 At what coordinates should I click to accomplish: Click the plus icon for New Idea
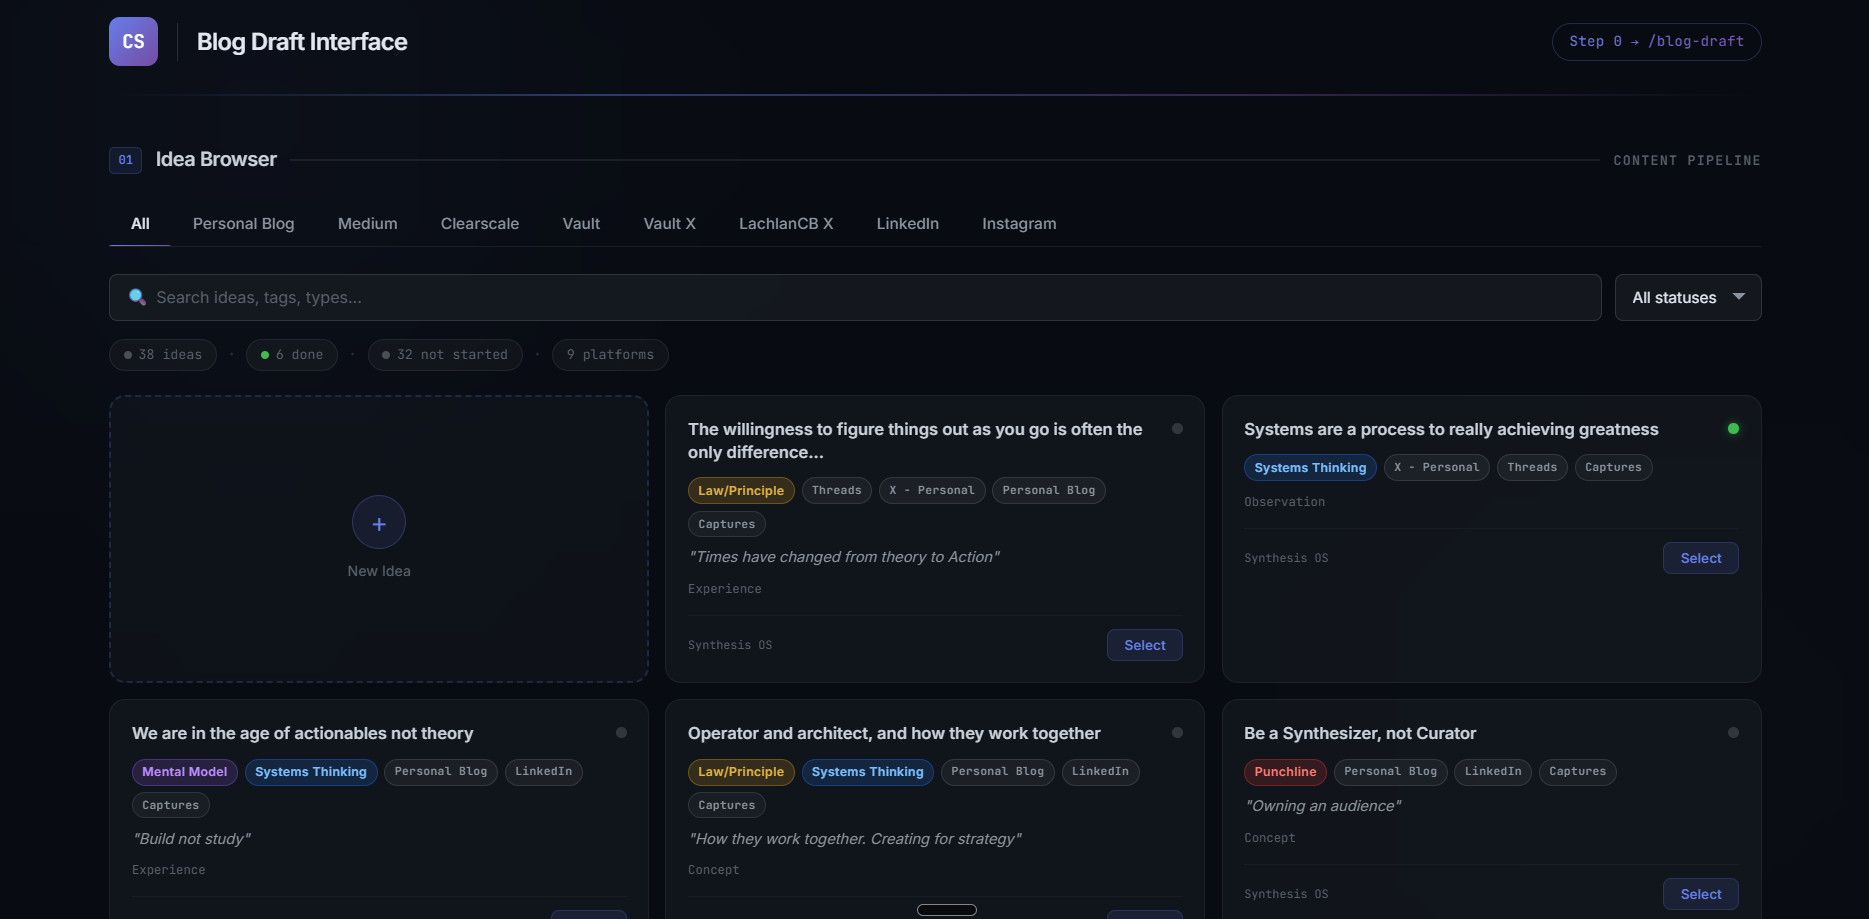(x=379, y=523)
